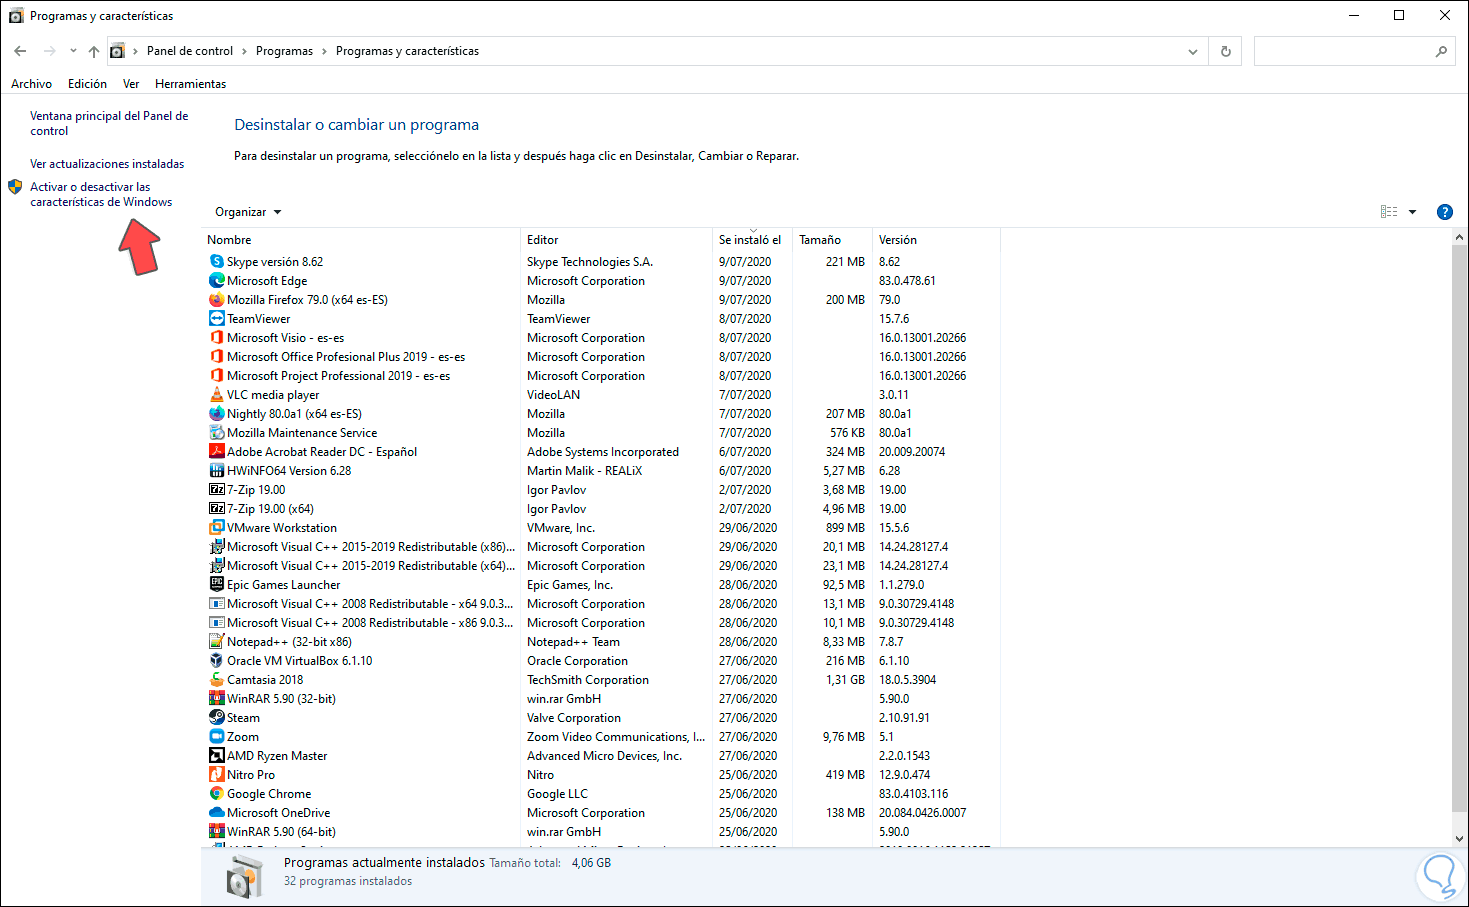Click the search magnifier icon
Viewport: 1469px width, 907px height.
coord(1441,51)
